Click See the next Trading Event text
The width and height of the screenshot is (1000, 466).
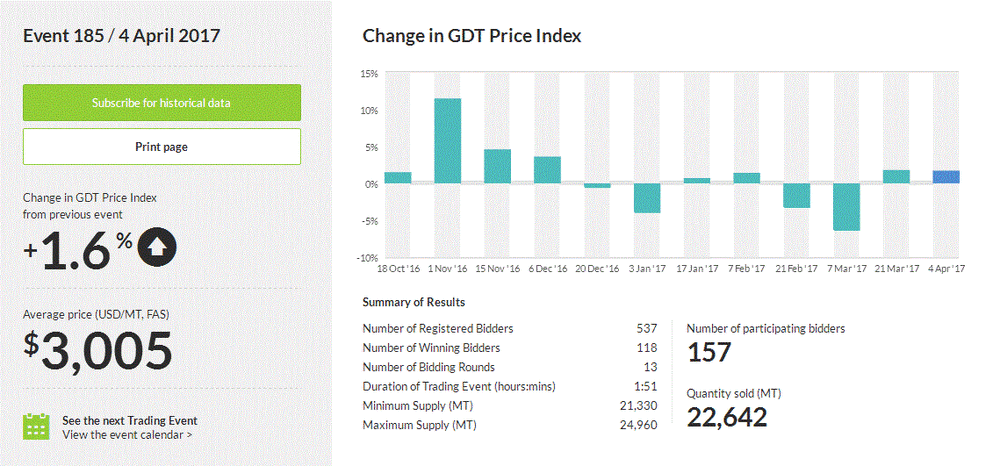tap(129, 420)
